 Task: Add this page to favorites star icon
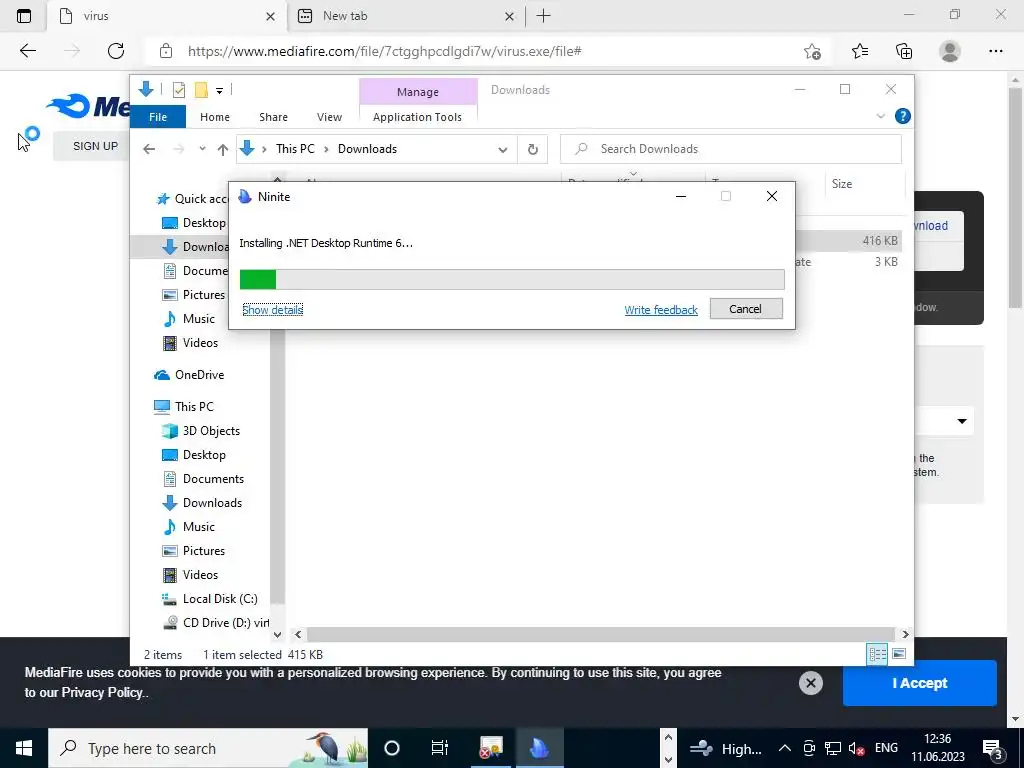click(x=812, y=51)
